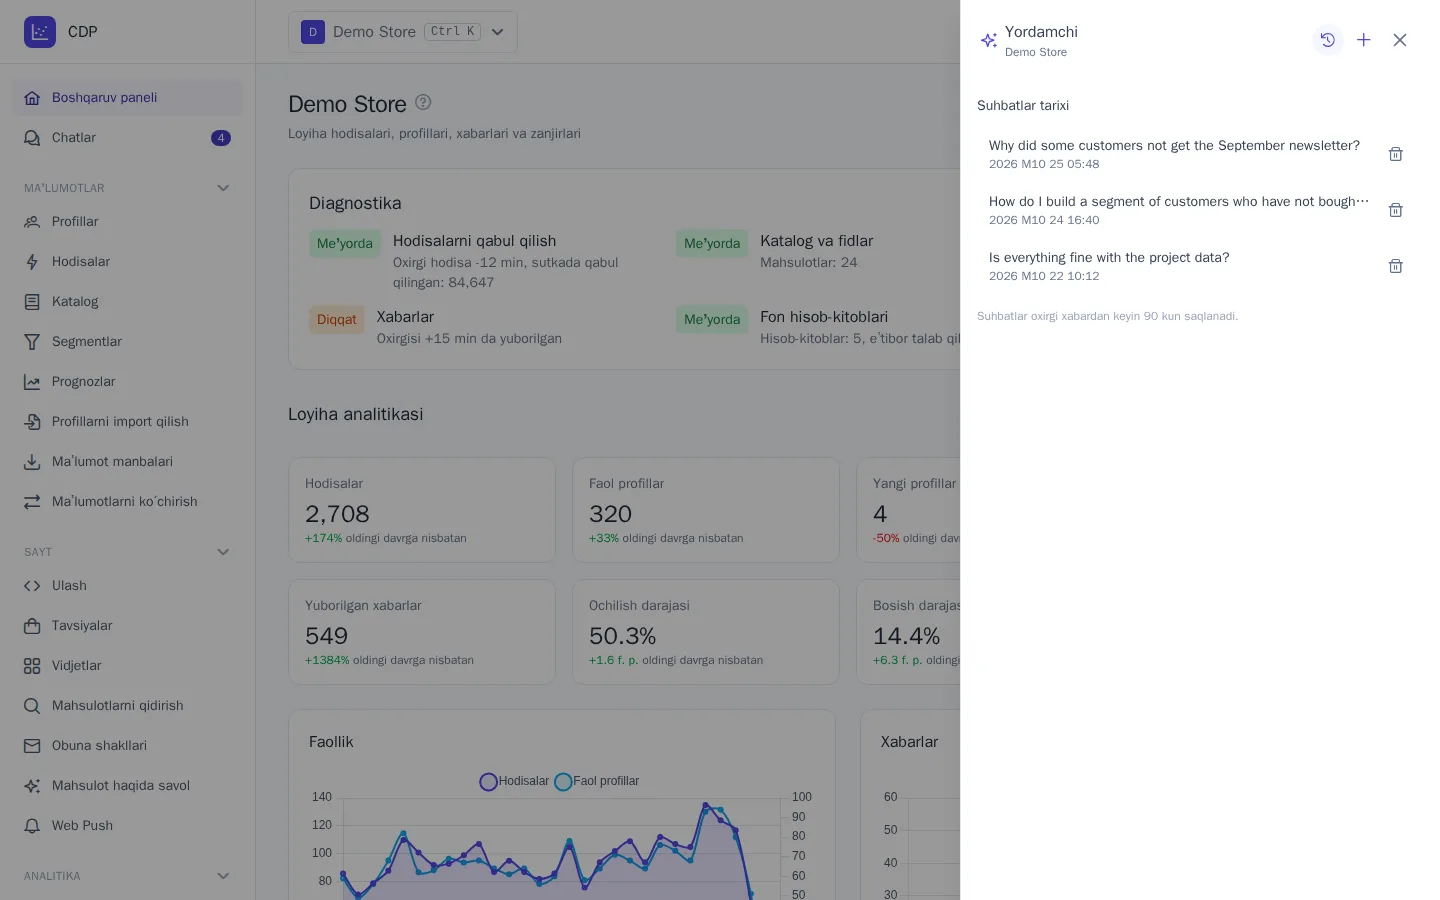Viewport: 1440px width, 900px height.
Task: Open the Profillar page
Action: tap(127, 222)
